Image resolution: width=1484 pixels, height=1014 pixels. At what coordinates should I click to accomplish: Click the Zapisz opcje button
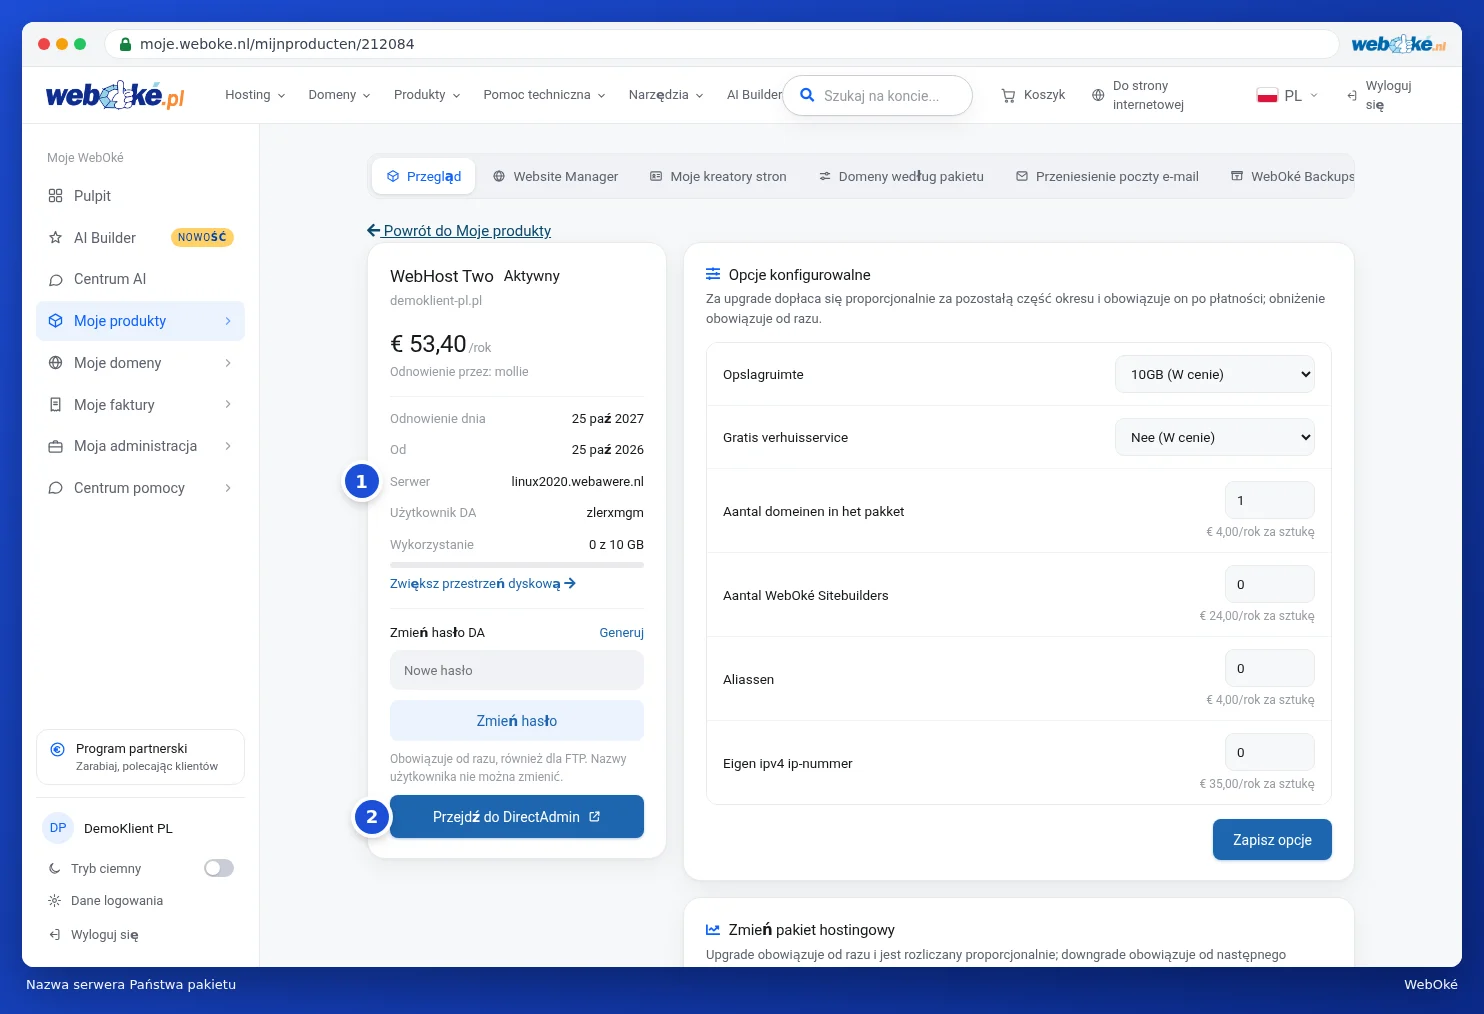[1272, 840]
